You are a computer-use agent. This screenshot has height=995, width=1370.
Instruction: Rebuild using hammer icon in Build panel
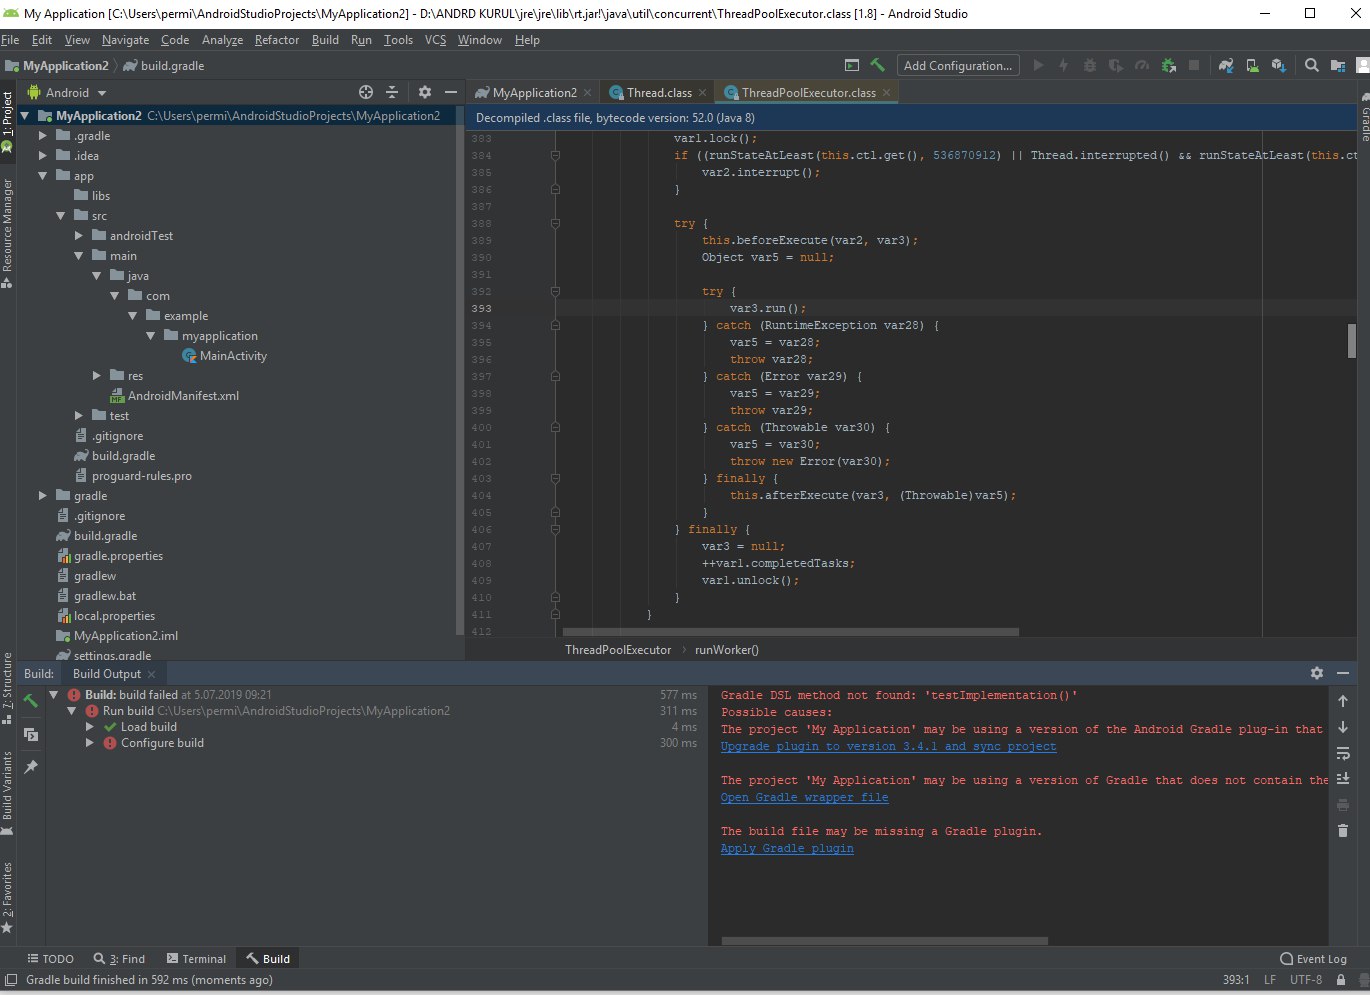tap(31, 702)
